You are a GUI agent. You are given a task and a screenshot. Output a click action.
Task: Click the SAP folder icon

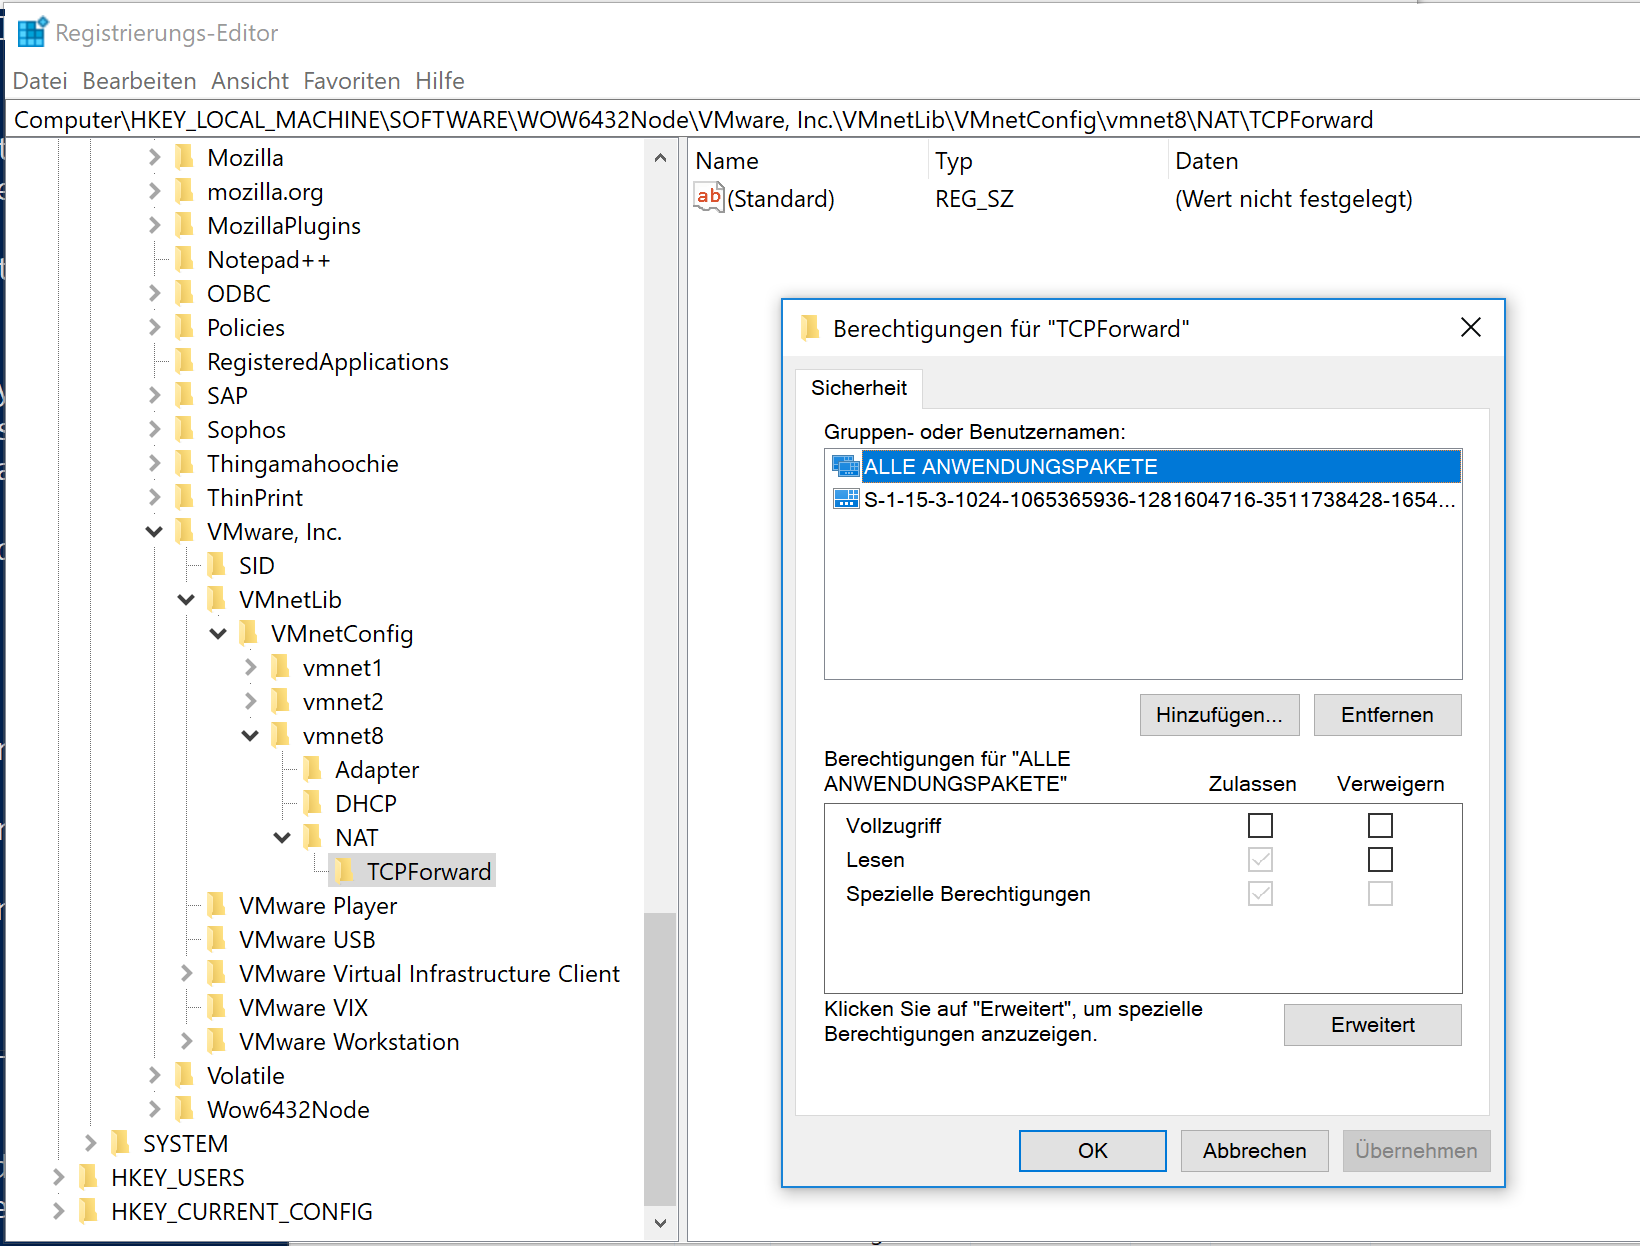tap(184, 396)
